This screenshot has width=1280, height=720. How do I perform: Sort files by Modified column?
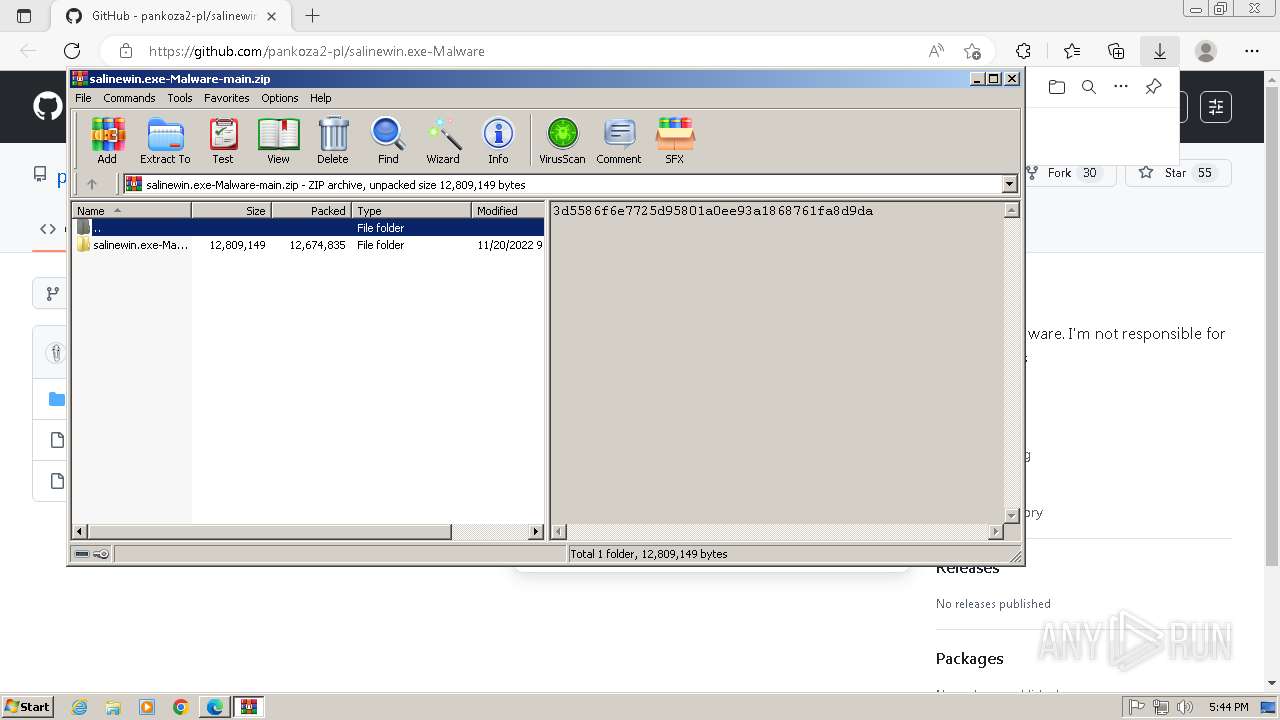(508, 210)
